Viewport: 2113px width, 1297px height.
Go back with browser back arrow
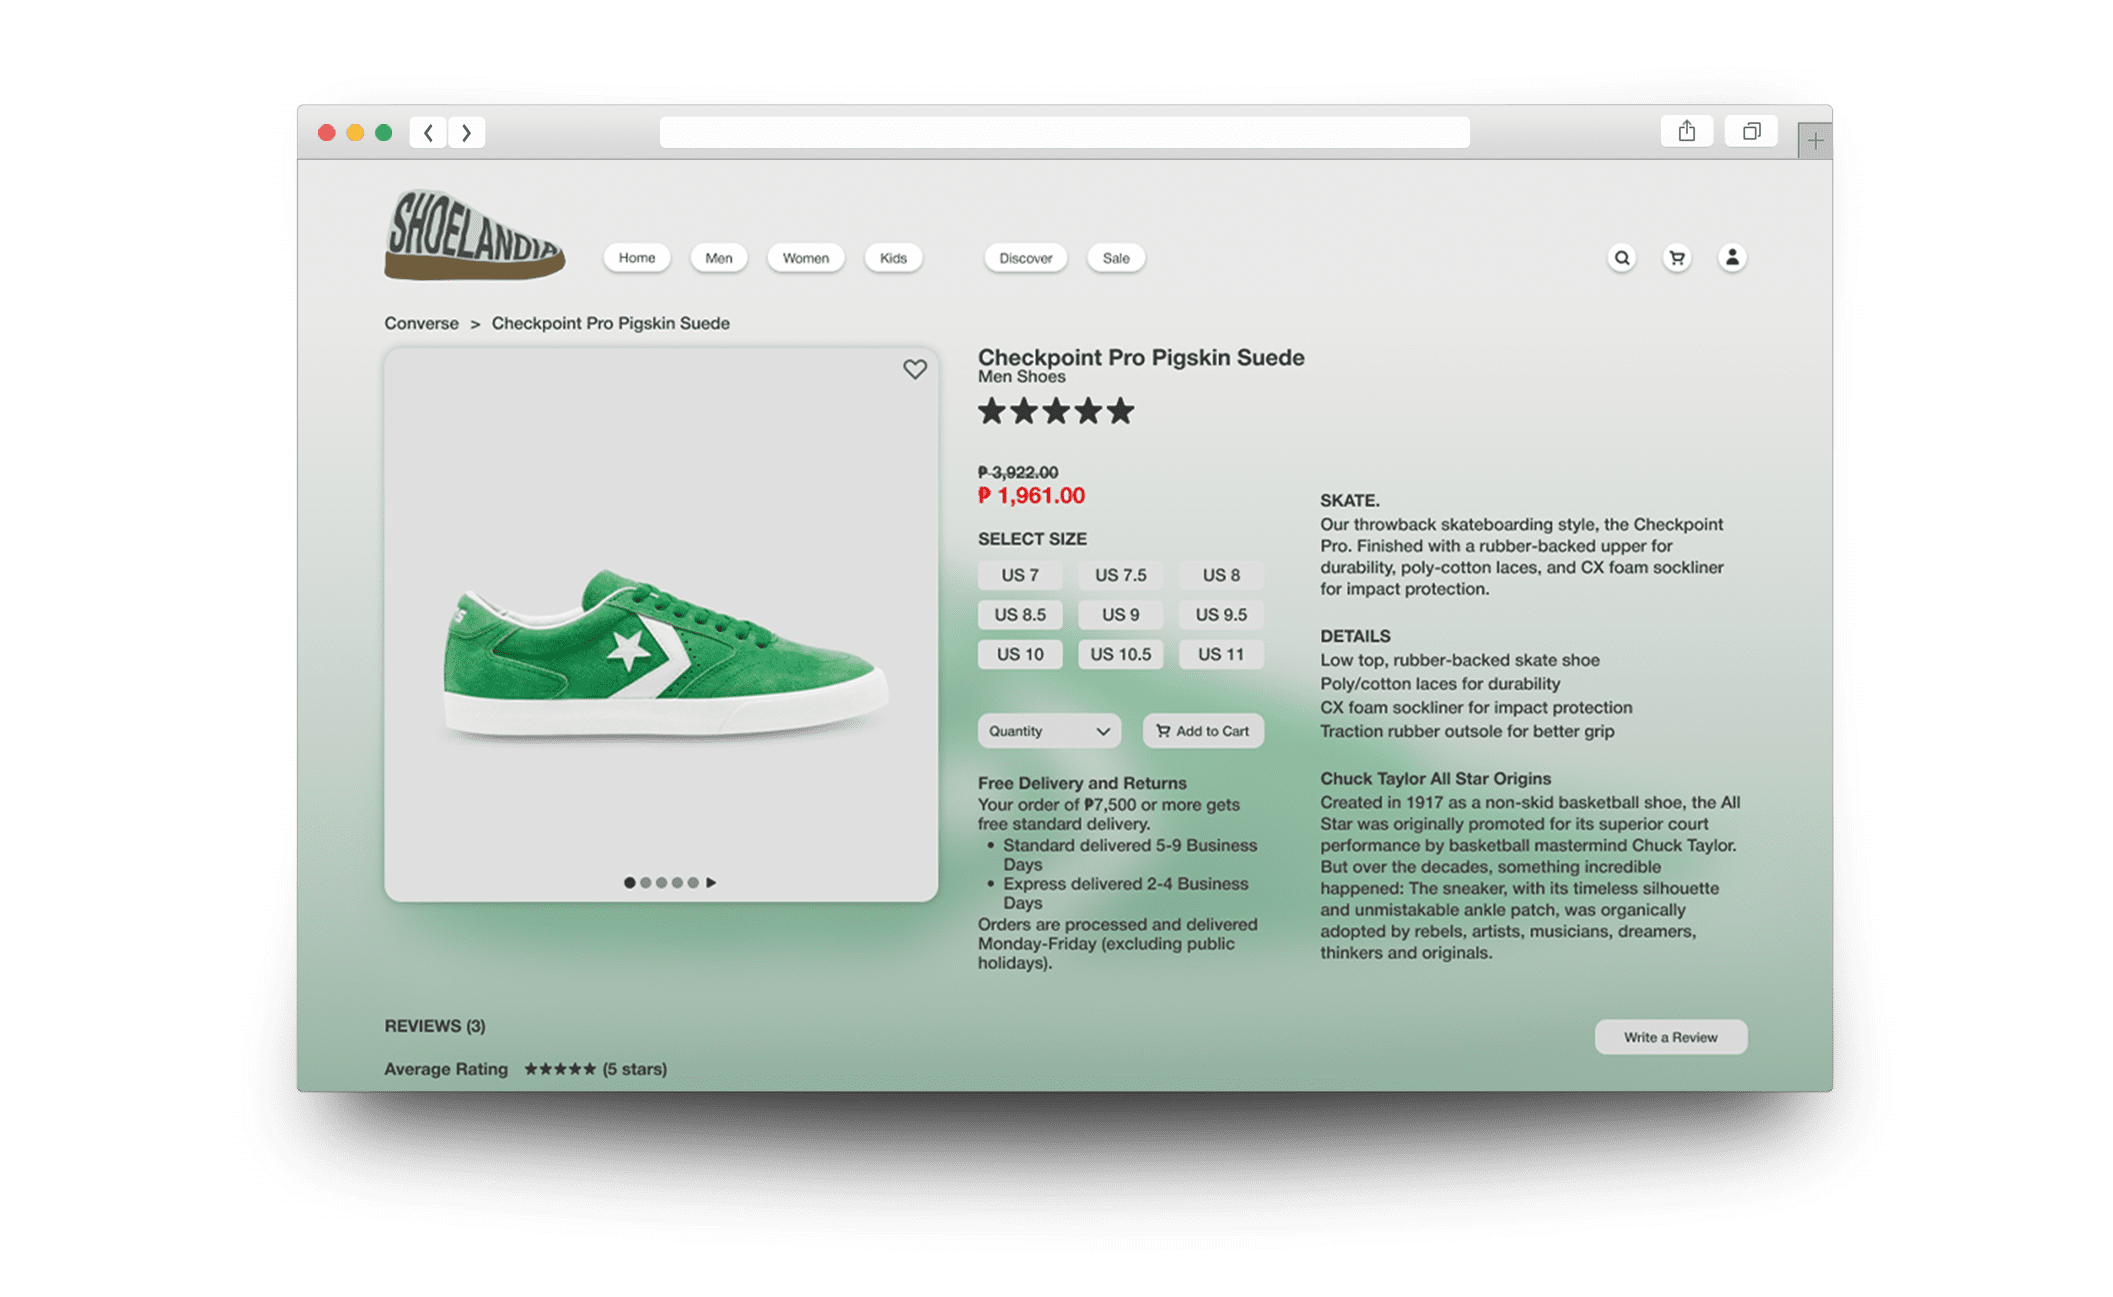[428, 132]
